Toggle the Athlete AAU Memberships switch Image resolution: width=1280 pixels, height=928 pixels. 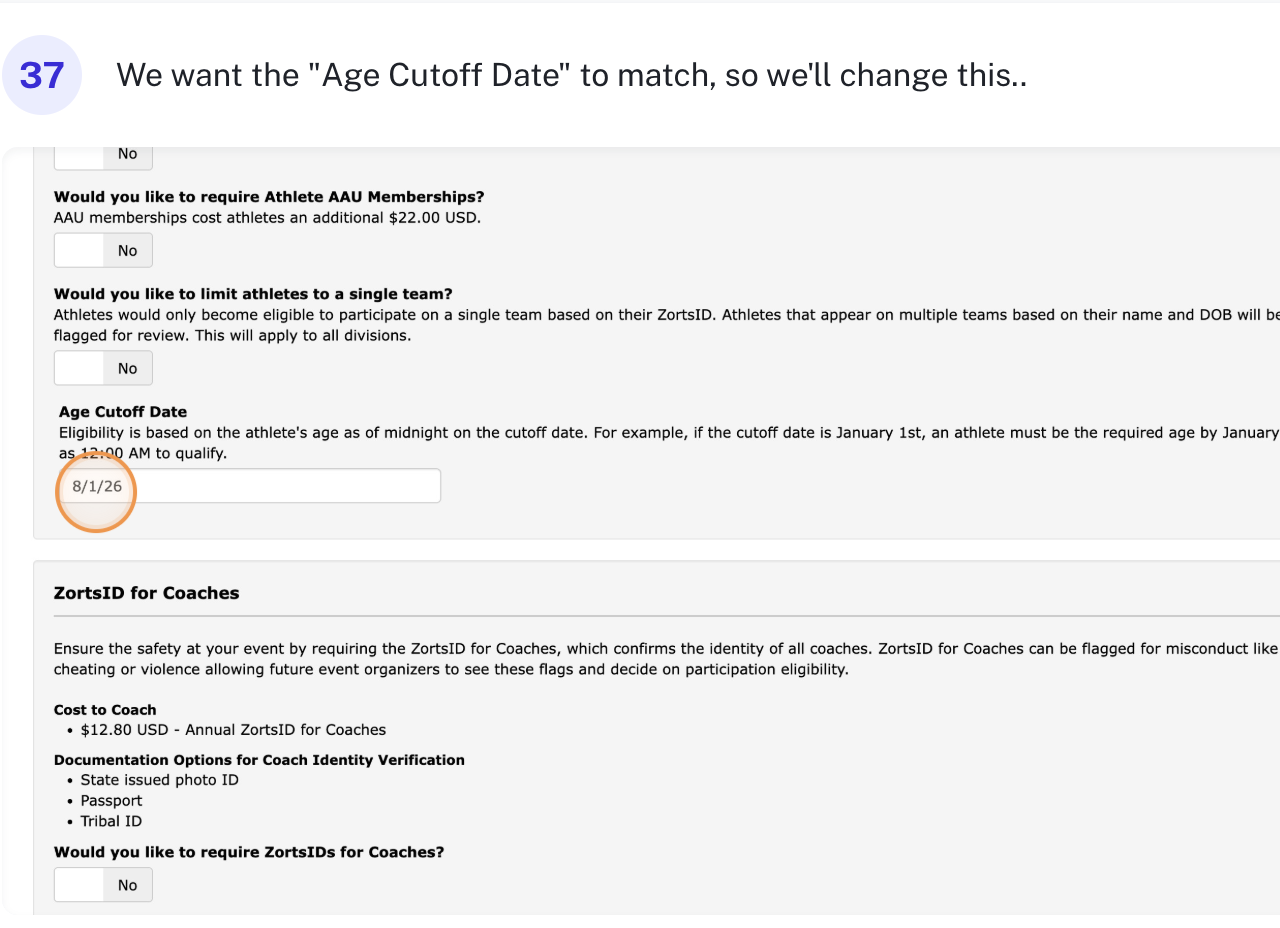[x=103, y=250]
